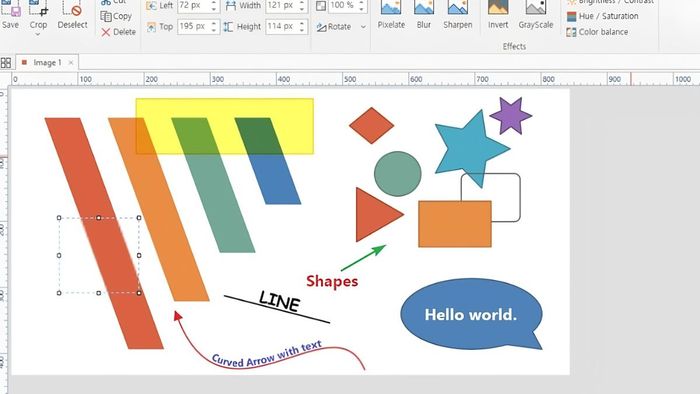Use the Top value stepper arrows
700x394 pixels.
214,27
